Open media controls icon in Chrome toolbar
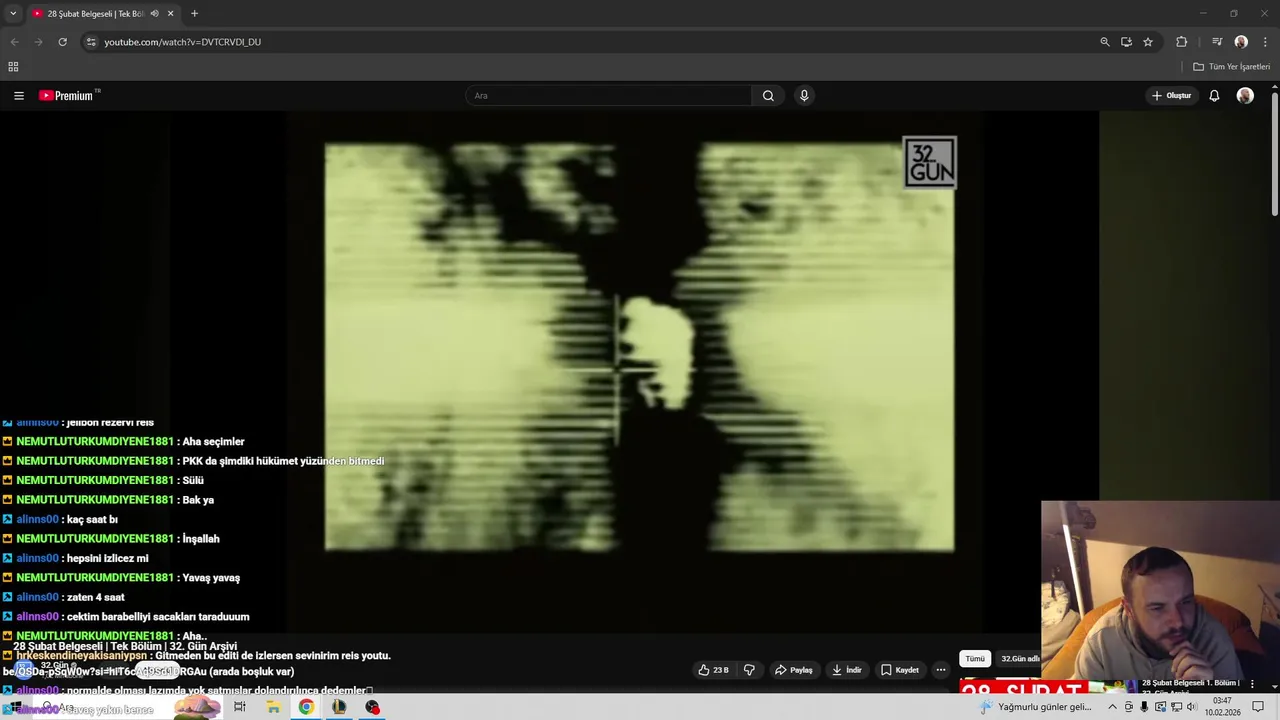The image size is (1280, 720). (x=1217, y=42)
